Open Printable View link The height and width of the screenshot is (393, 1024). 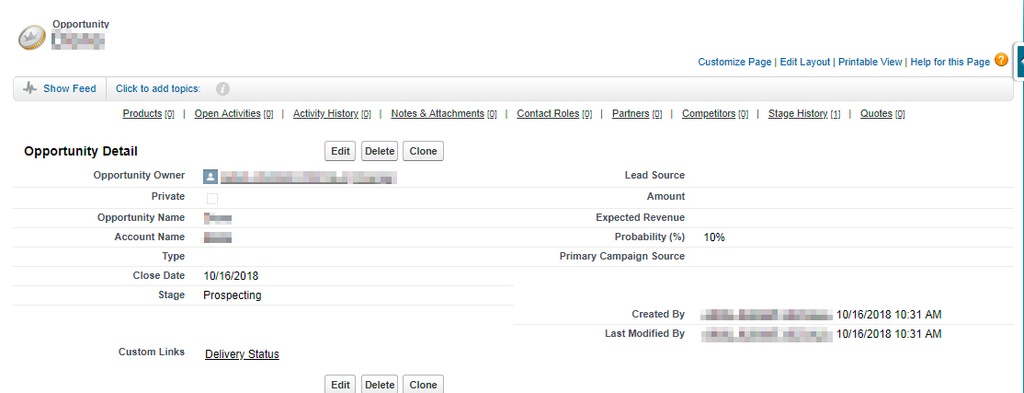(870, 62)
